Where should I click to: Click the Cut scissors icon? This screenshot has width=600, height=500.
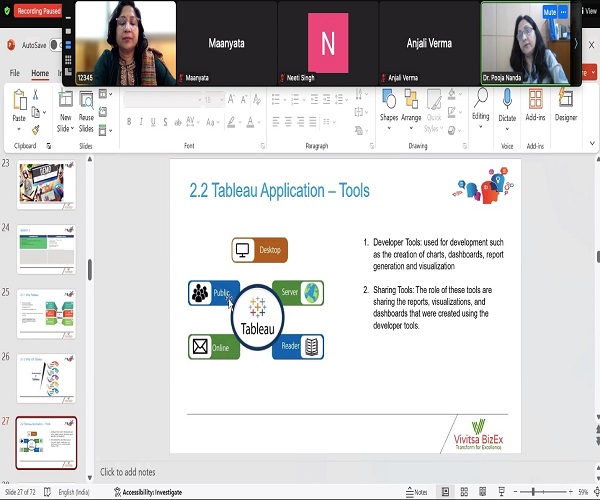[36, 94]
